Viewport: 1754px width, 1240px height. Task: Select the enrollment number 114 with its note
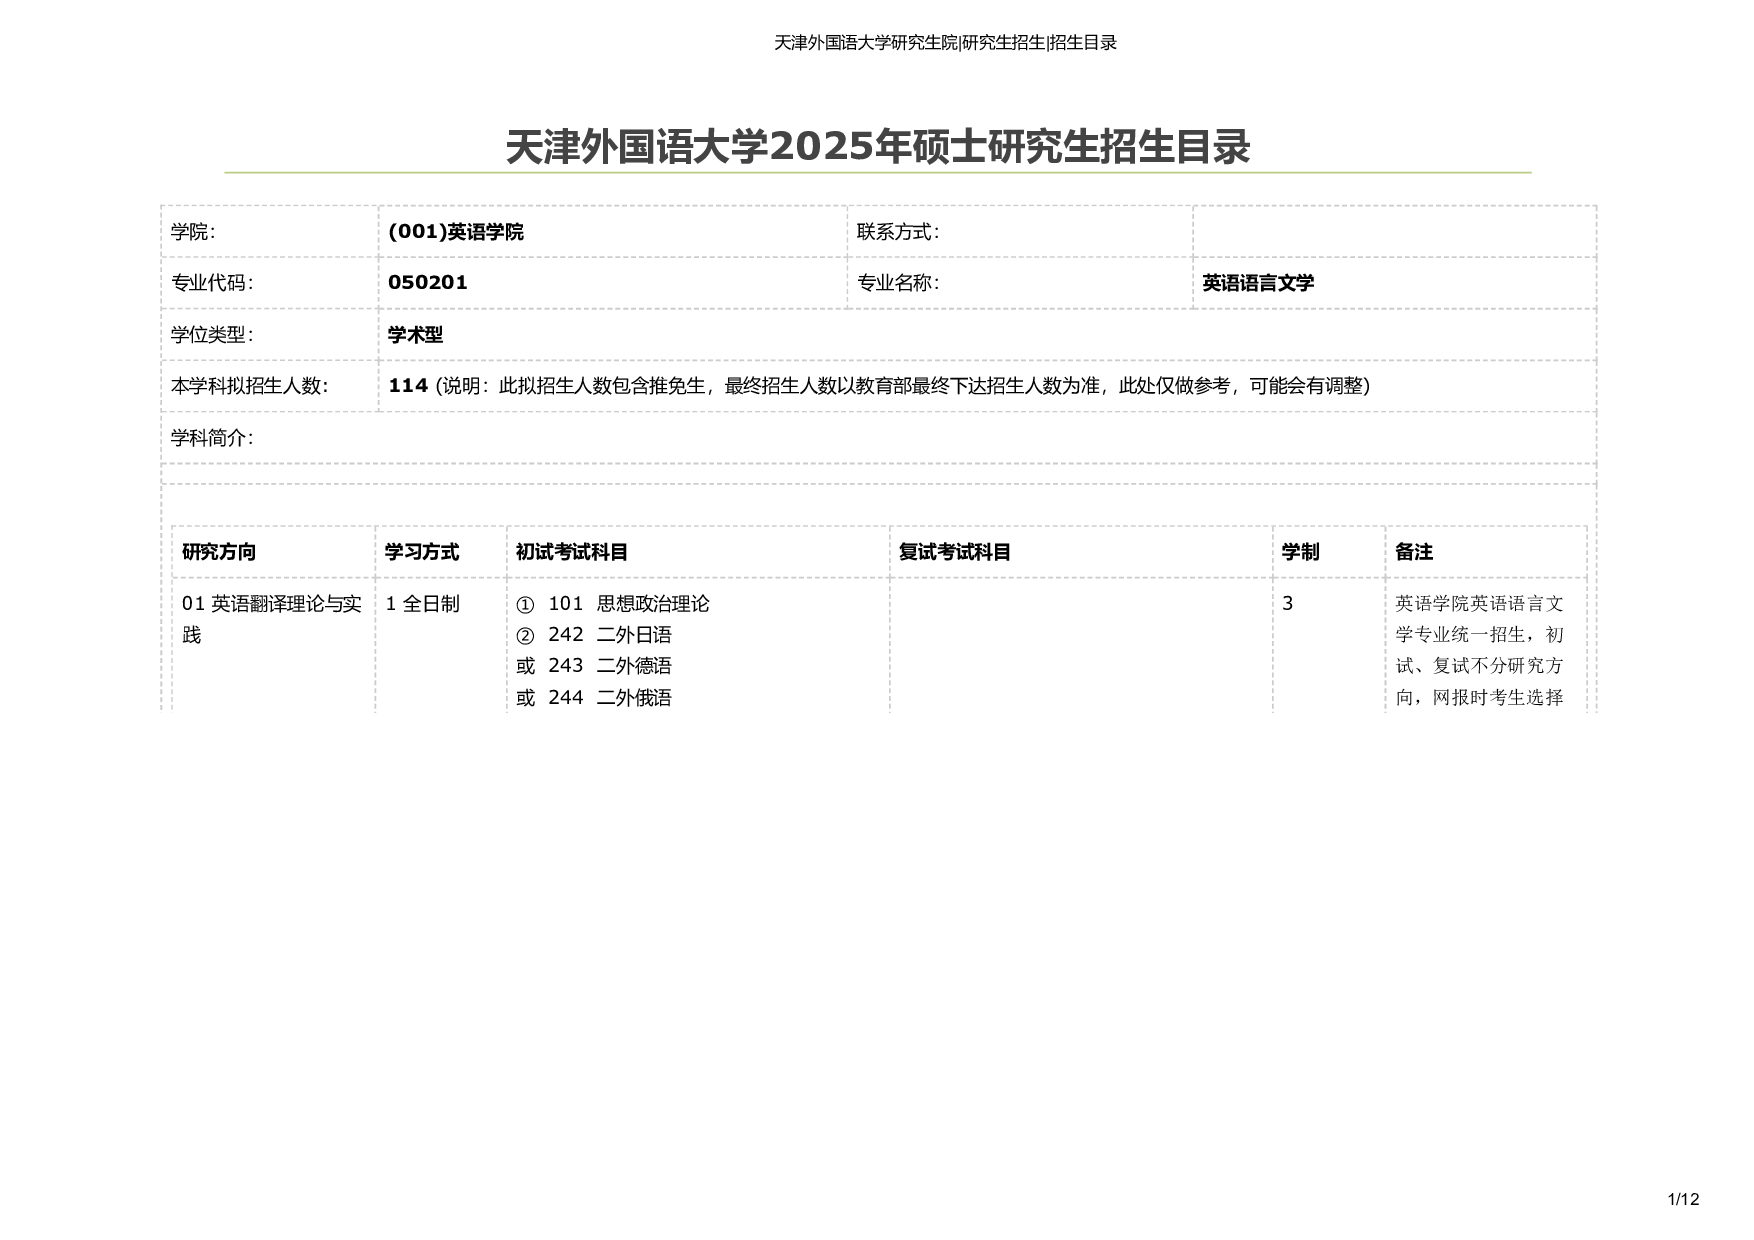click(x=879, y=386)
